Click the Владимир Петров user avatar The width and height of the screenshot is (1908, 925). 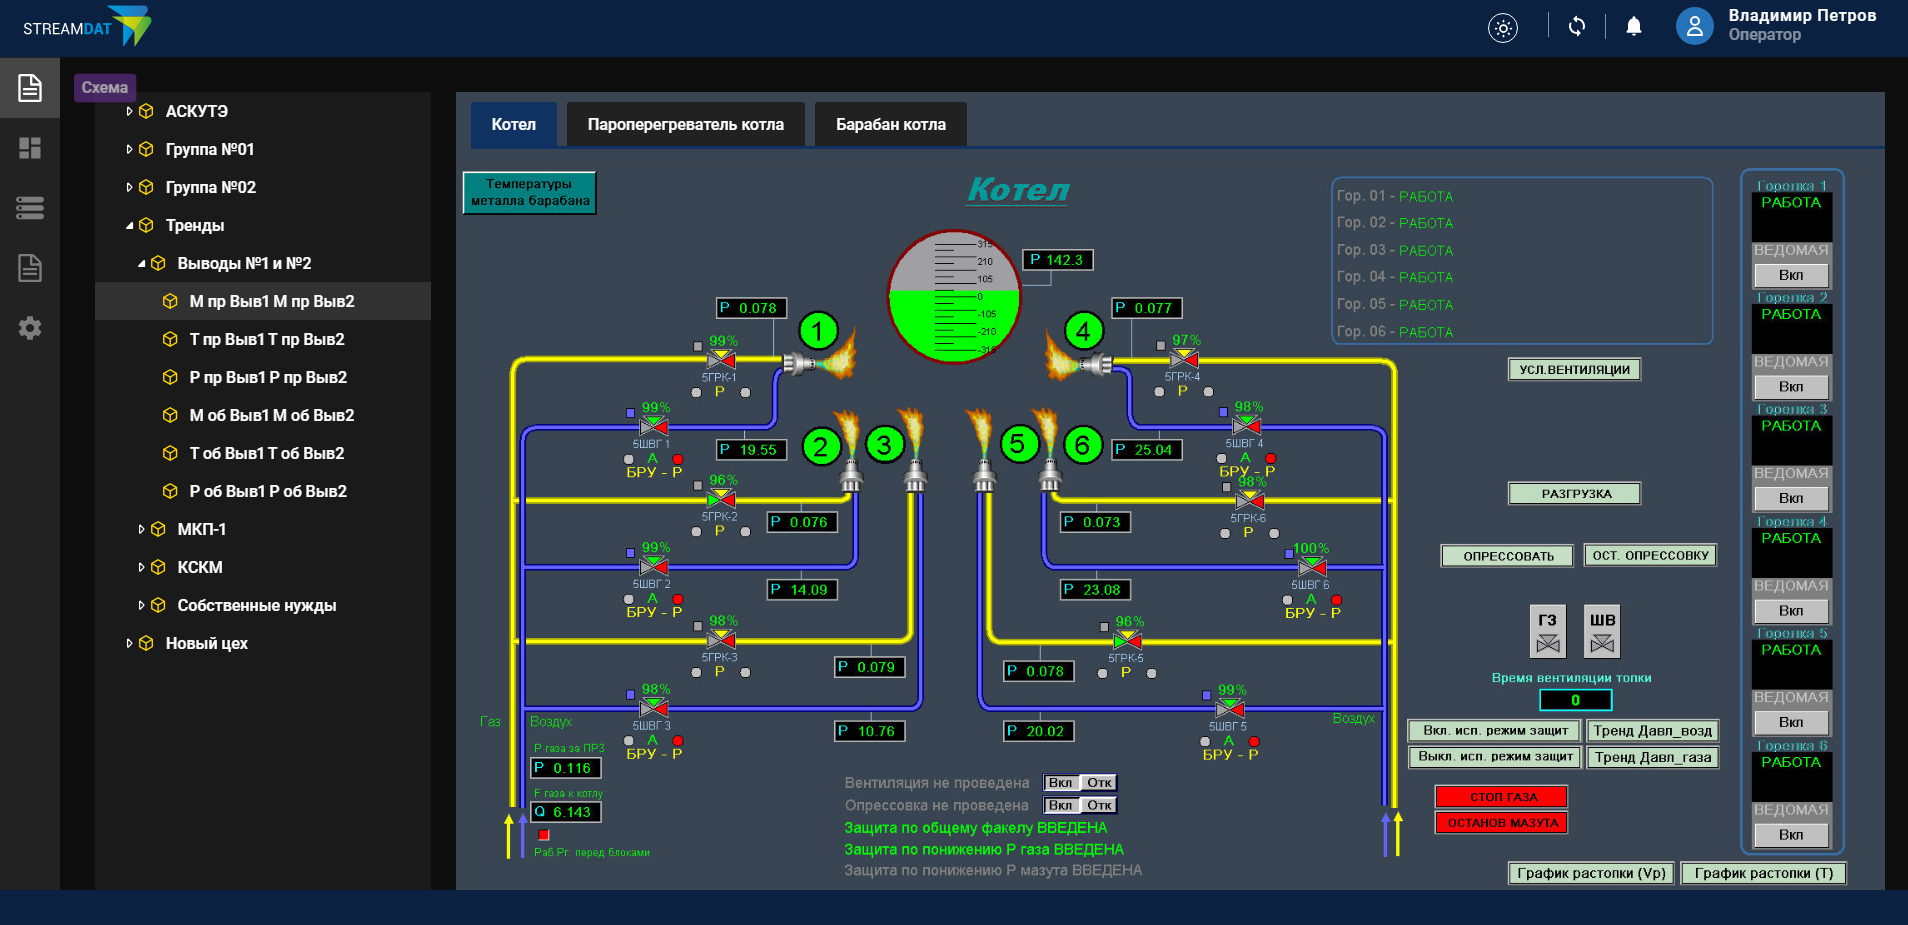1694,26
